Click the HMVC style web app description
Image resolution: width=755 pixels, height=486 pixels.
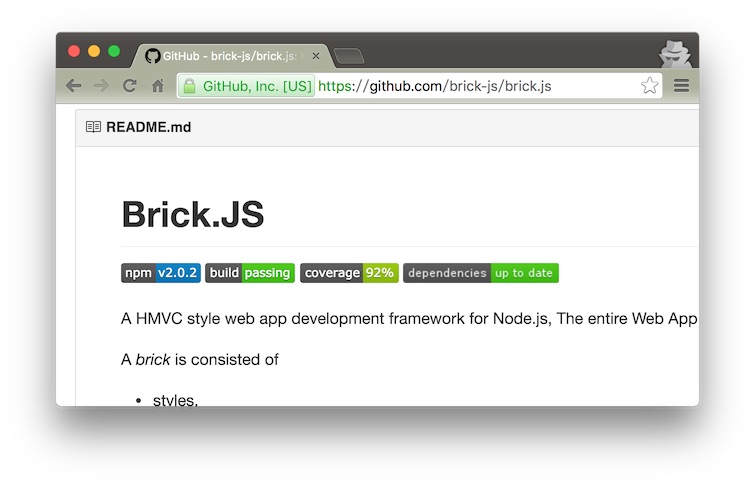(409, 319)
